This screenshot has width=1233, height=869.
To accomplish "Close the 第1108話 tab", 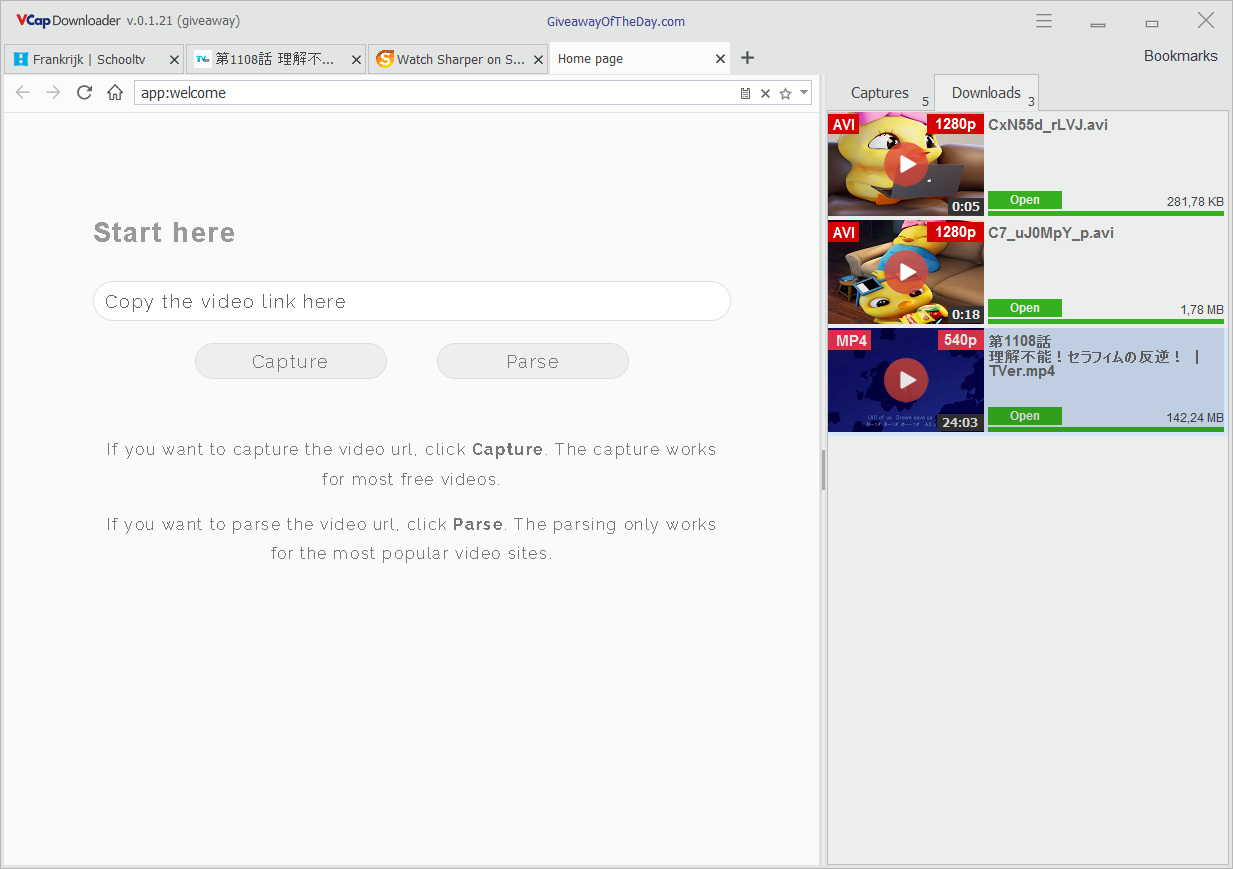I will (356, 60).
